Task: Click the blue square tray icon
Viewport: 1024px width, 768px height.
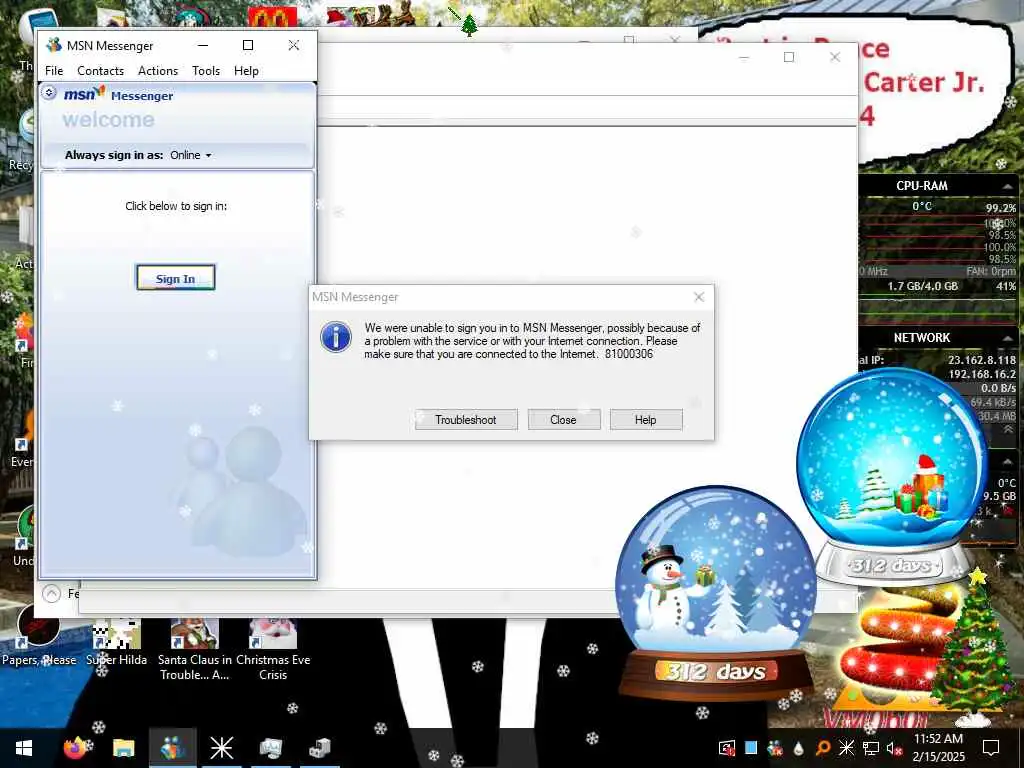Action: pyautogui.click(x=751, y=748)
